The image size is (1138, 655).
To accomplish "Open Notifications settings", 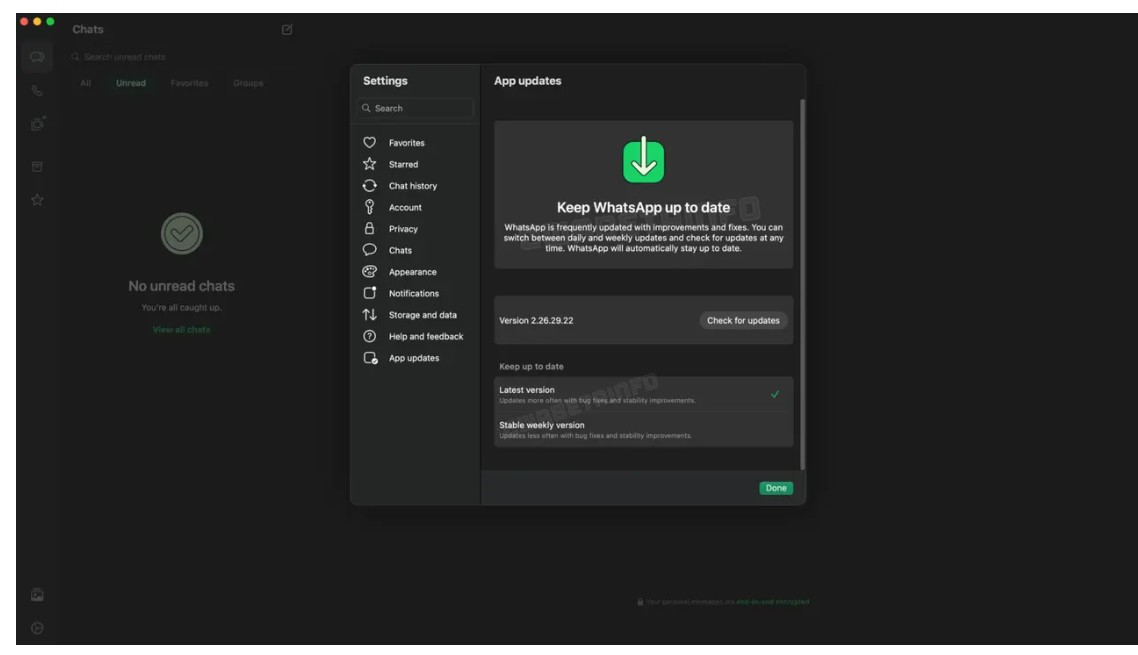I will pyautogui.click(x=415, y=293).
